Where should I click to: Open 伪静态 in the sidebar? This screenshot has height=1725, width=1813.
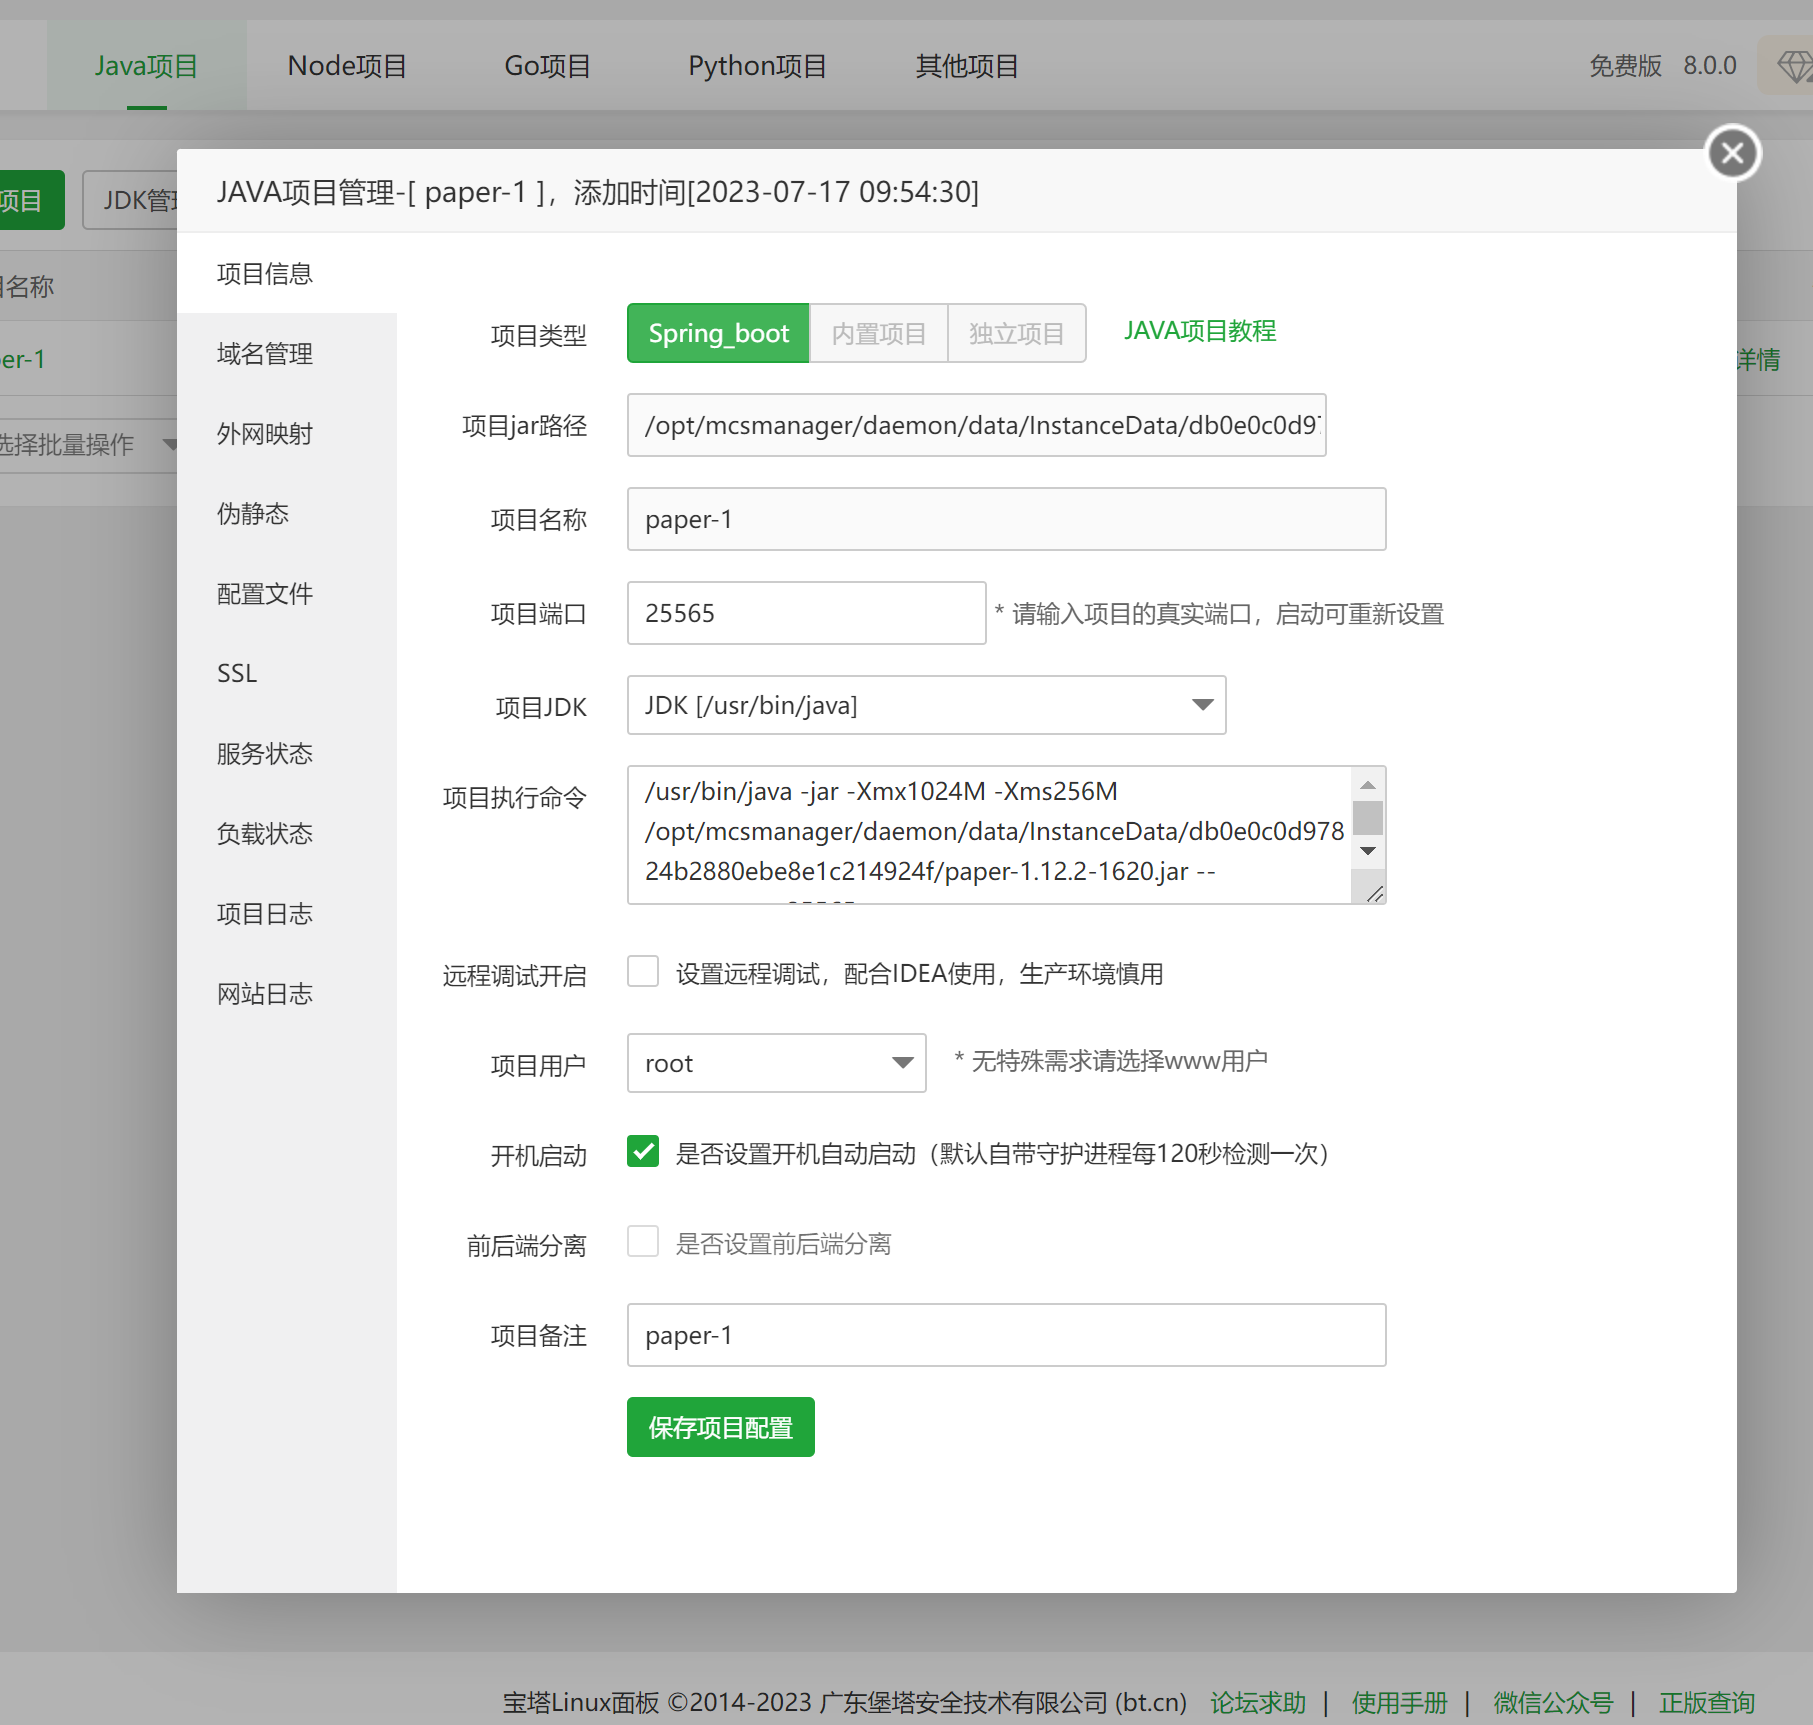pos(287,513)
